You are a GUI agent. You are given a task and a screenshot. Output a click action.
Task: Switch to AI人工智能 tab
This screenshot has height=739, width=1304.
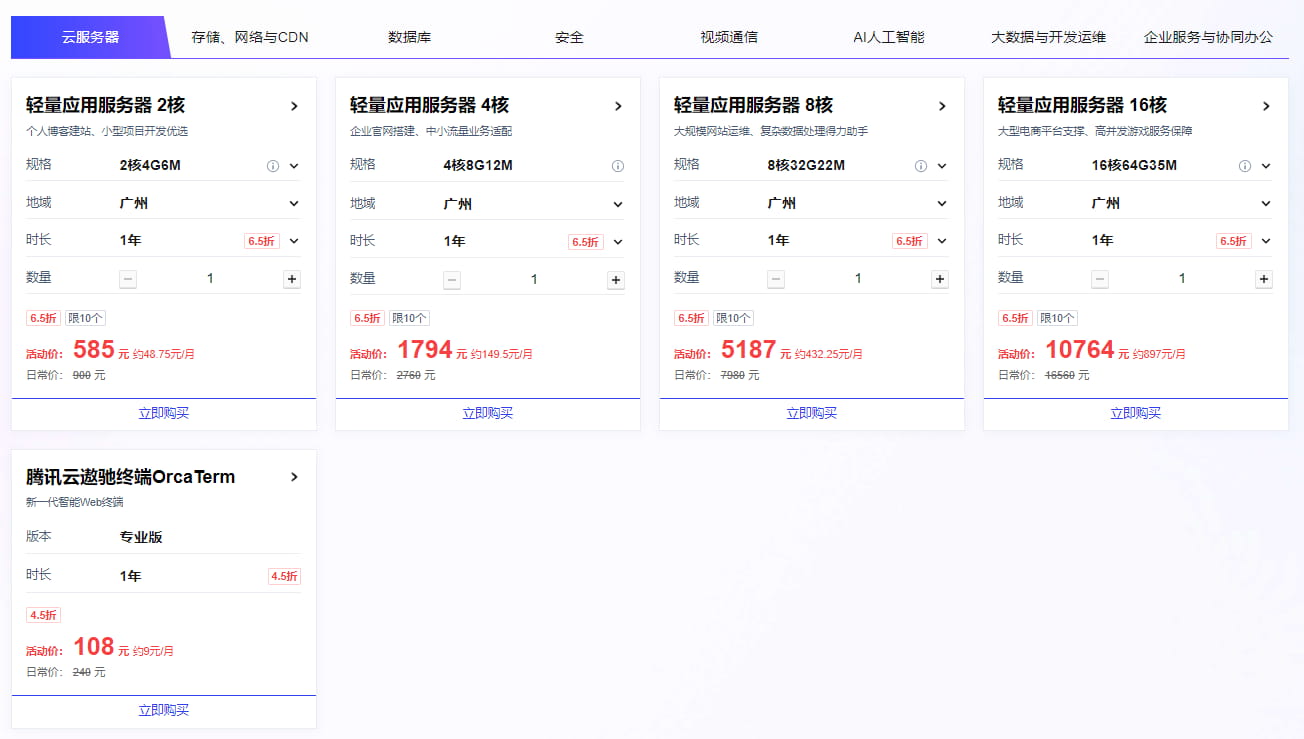(888, 37)
